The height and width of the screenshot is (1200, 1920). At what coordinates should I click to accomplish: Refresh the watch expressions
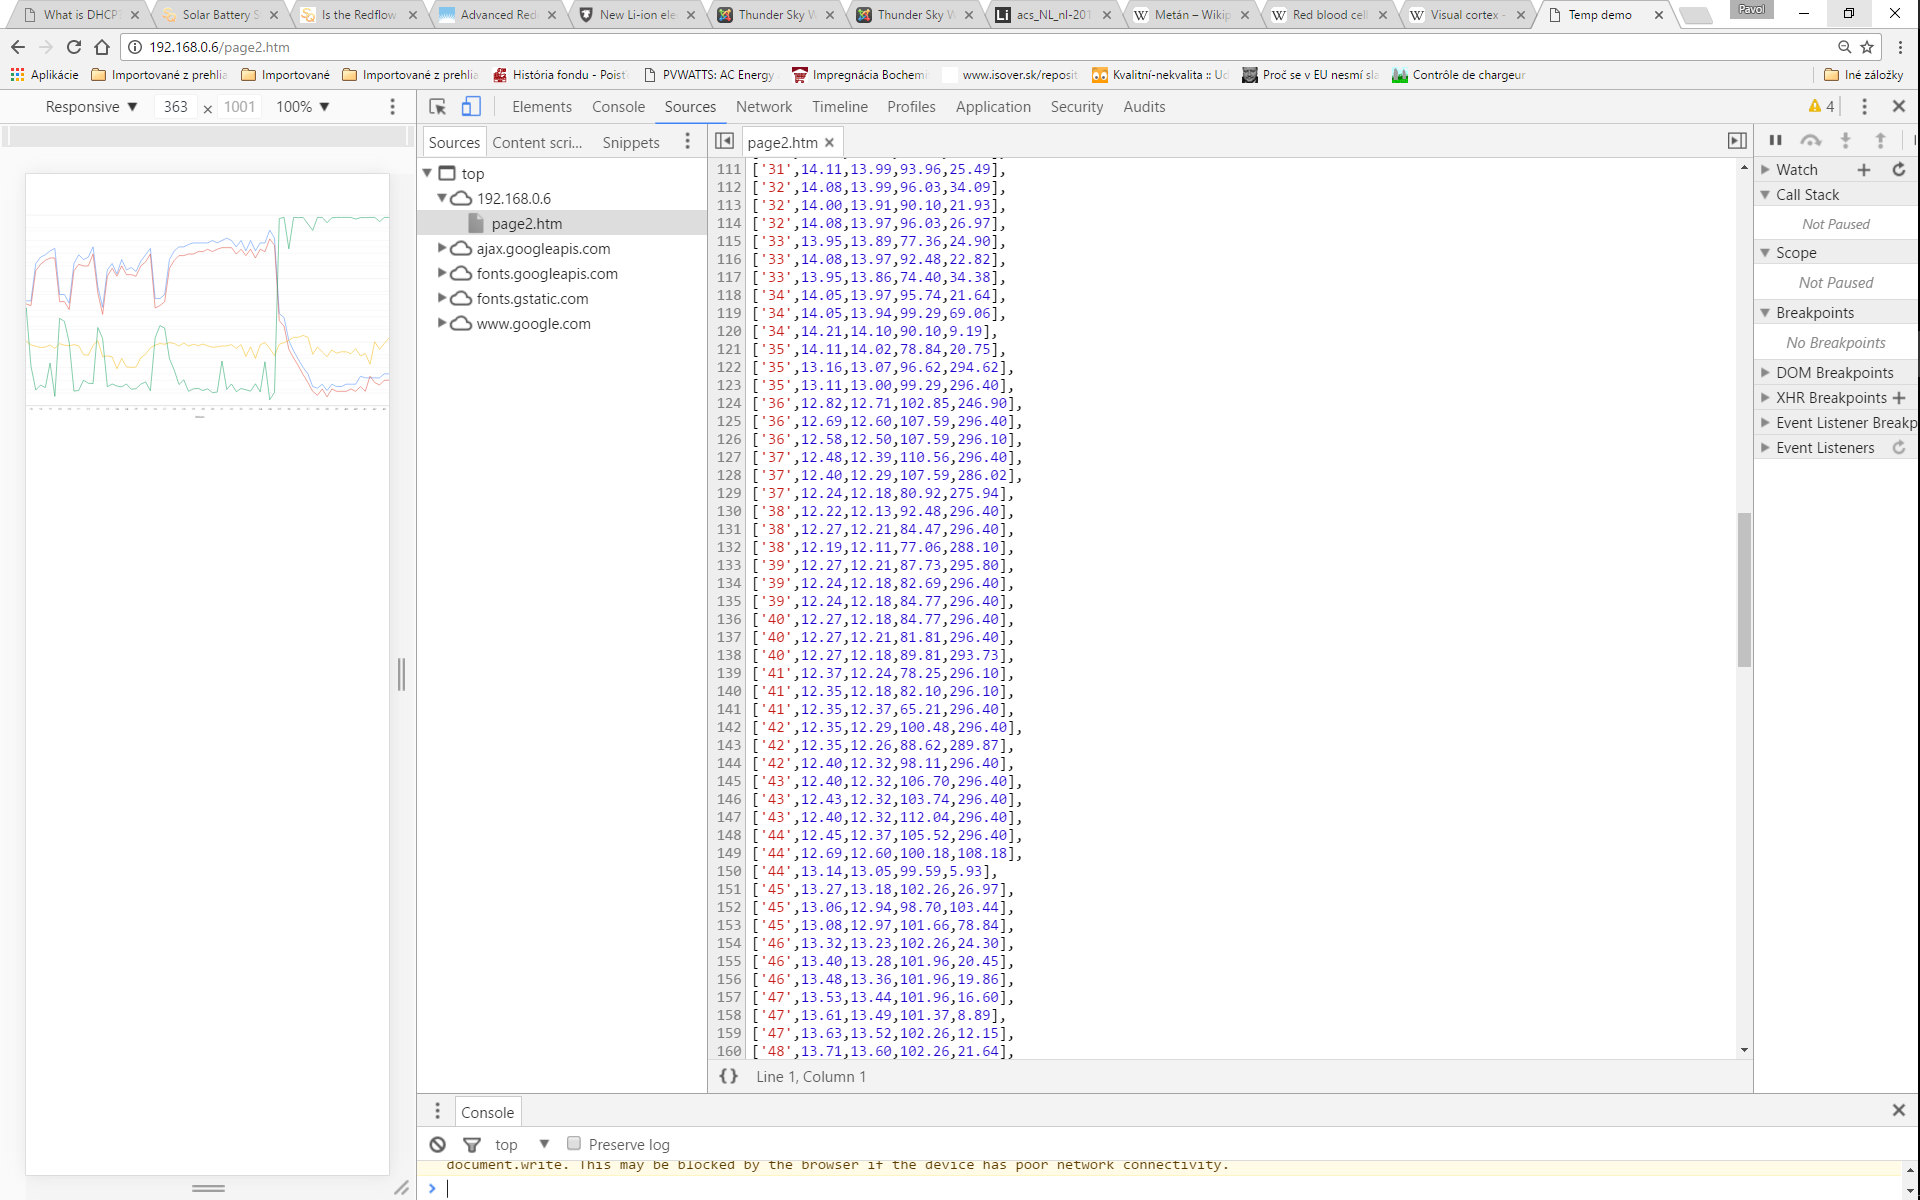(1899, 170)
